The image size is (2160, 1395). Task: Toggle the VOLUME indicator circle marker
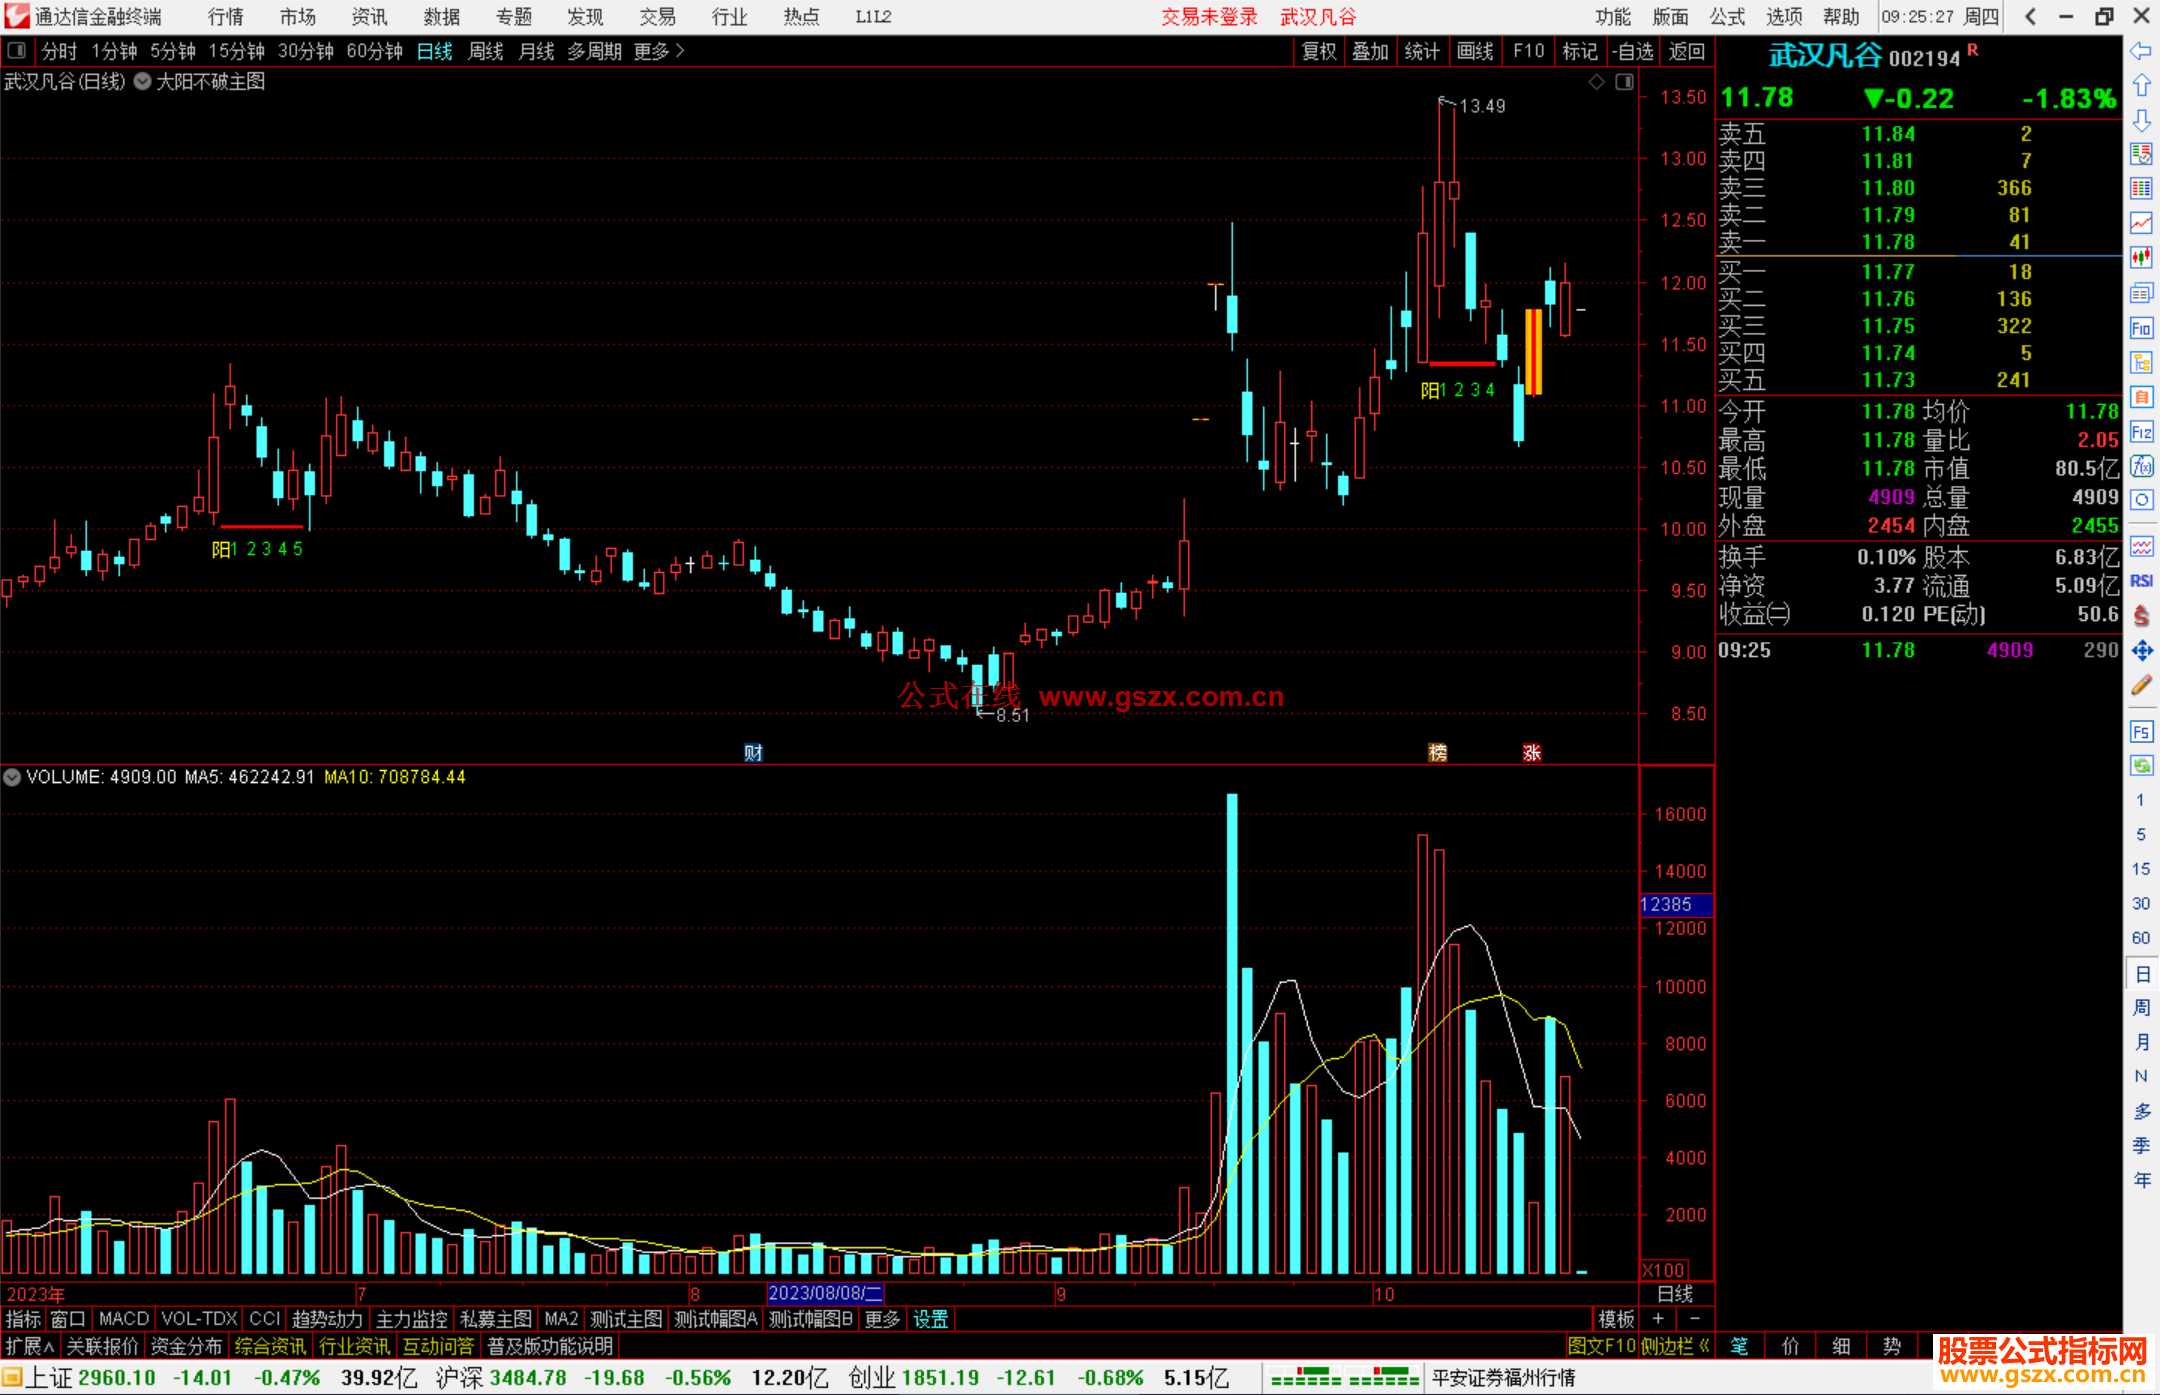[12, 777]
